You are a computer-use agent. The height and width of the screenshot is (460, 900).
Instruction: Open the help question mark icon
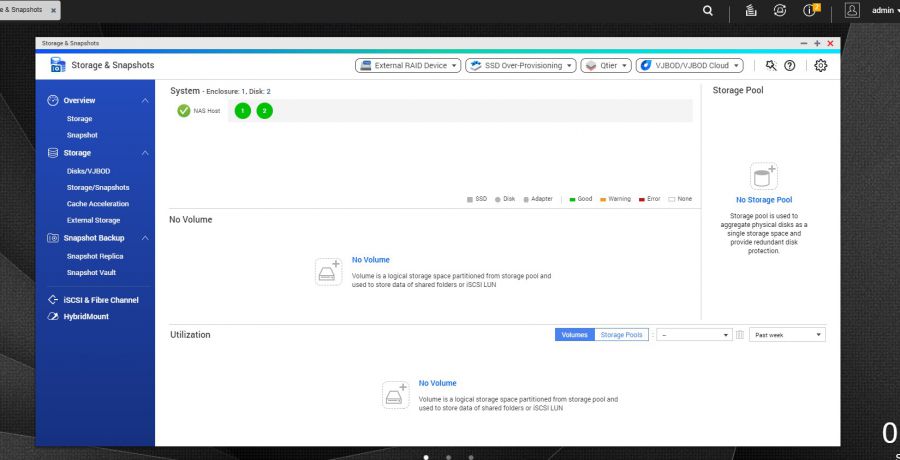pyautogui.click(x=790, y=65)
